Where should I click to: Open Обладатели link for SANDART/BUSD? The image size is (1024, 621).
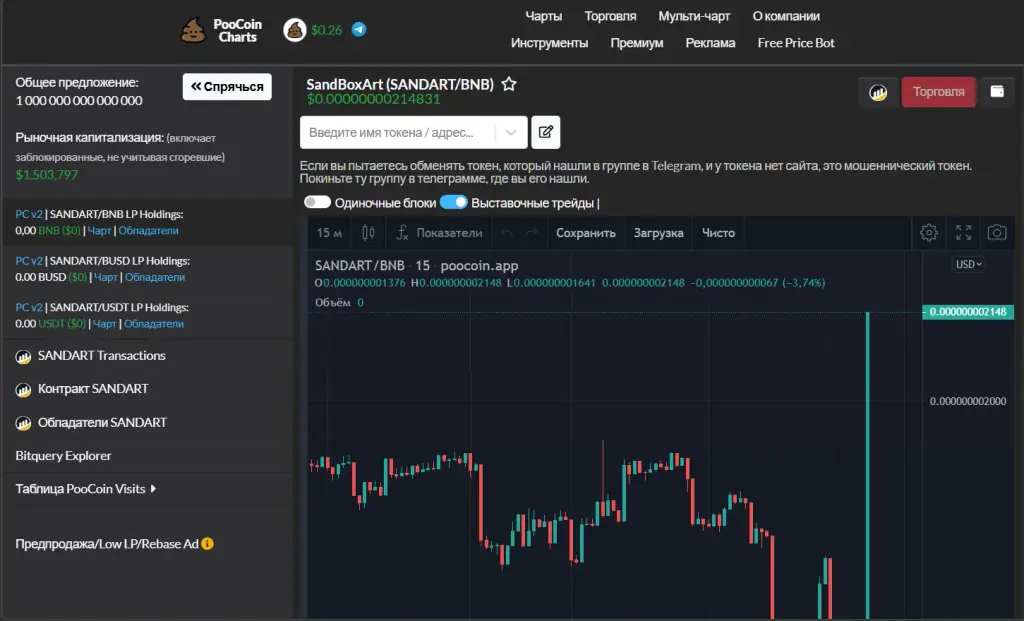click(x=155, y=277)
